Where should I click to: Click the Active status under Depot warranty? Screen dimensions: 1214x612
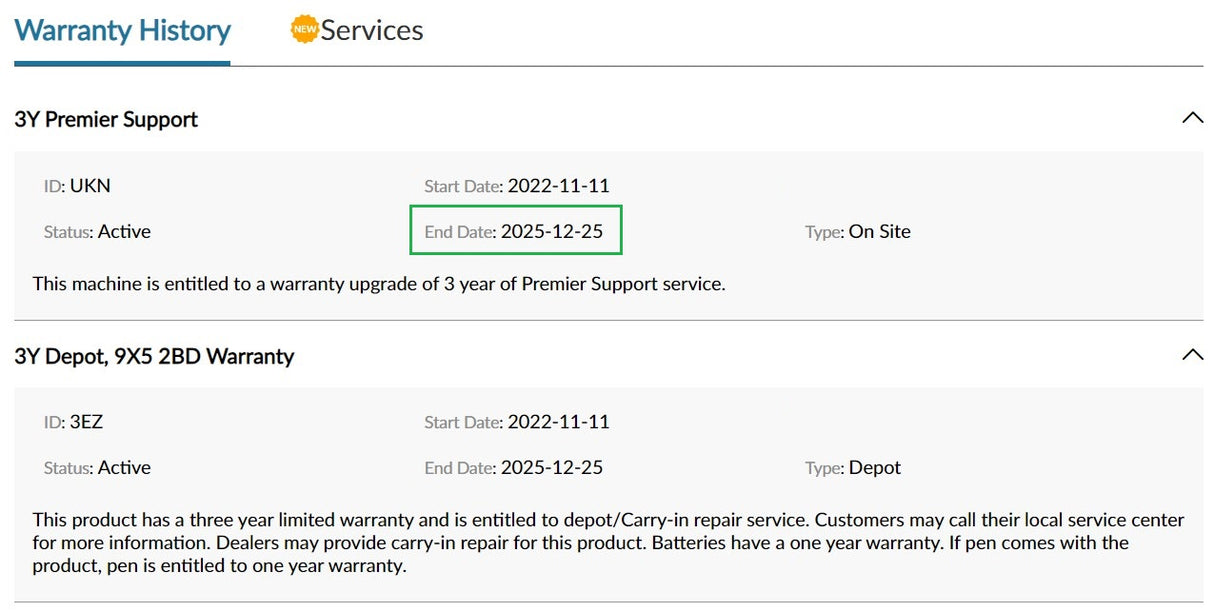click(124, 468)
